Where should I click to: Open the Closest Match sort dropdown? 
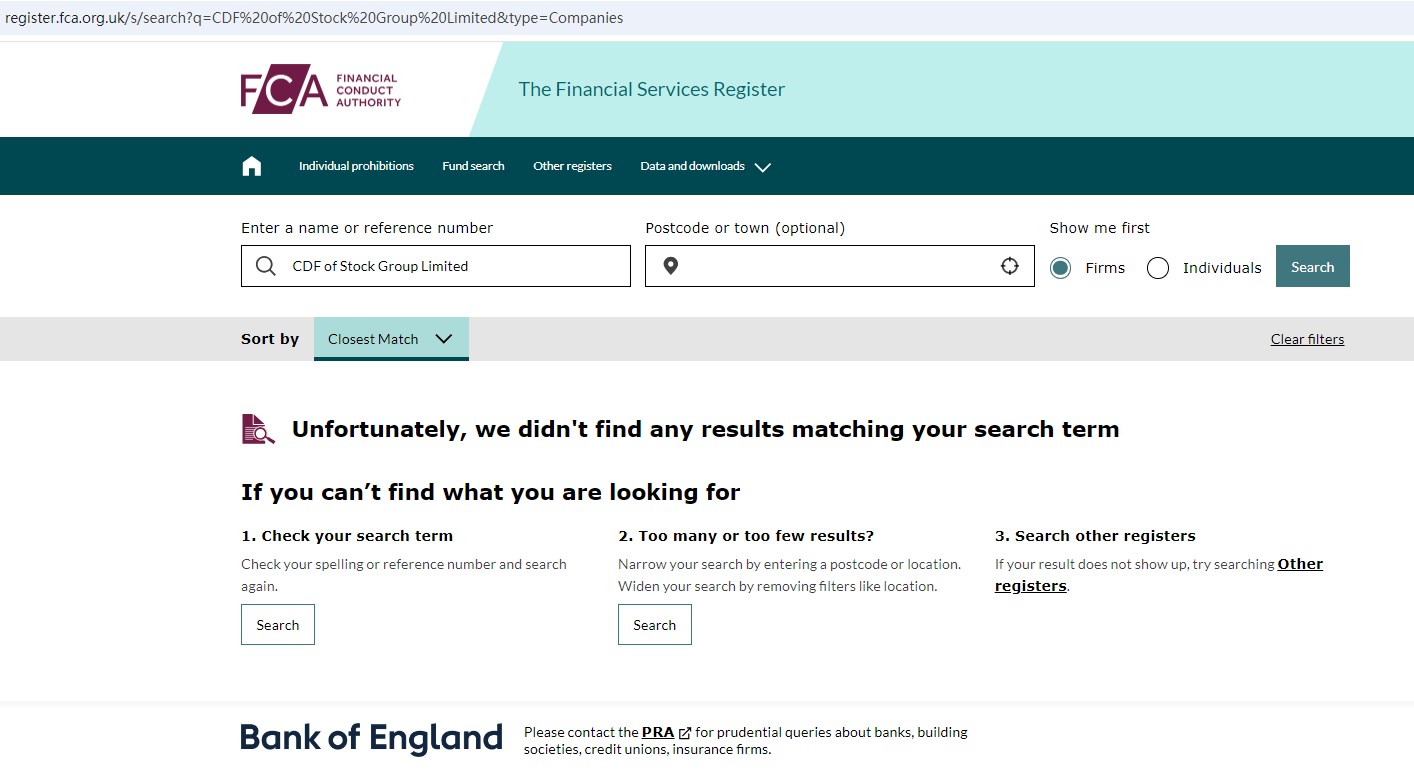click(x=391, y=339)
